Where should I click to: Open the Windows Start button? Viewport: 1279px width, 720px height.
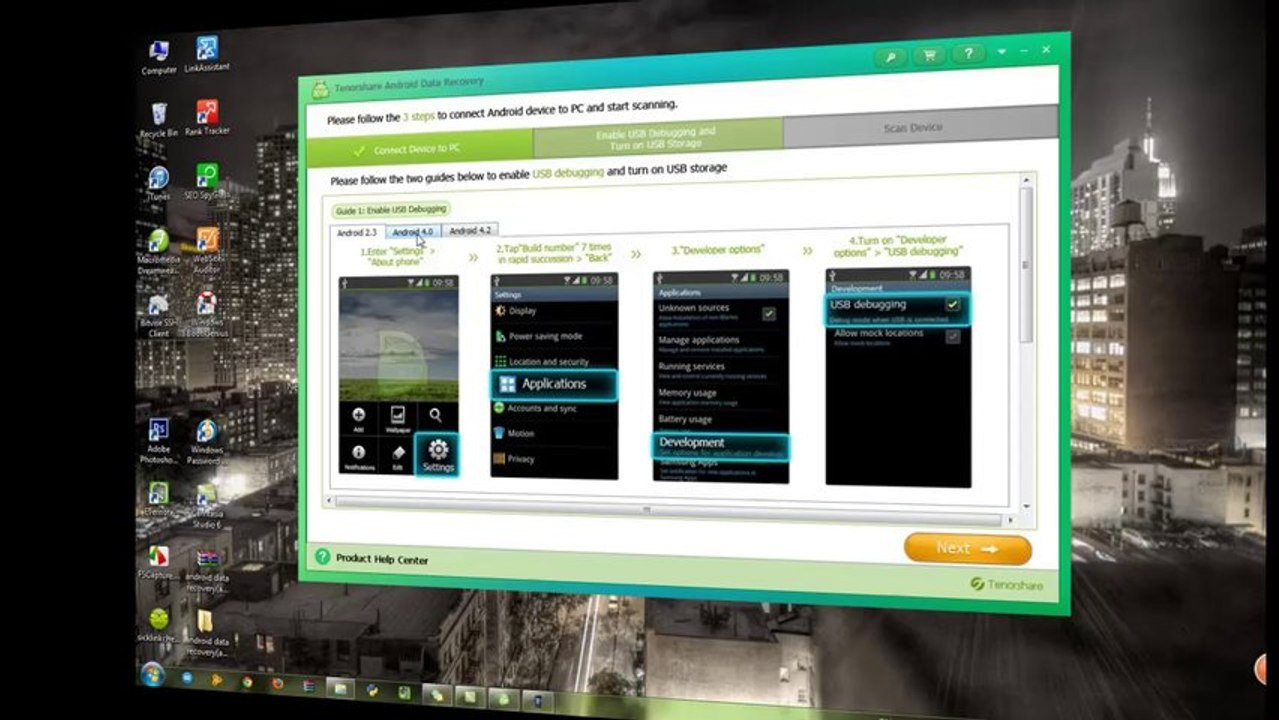[154, 674]
